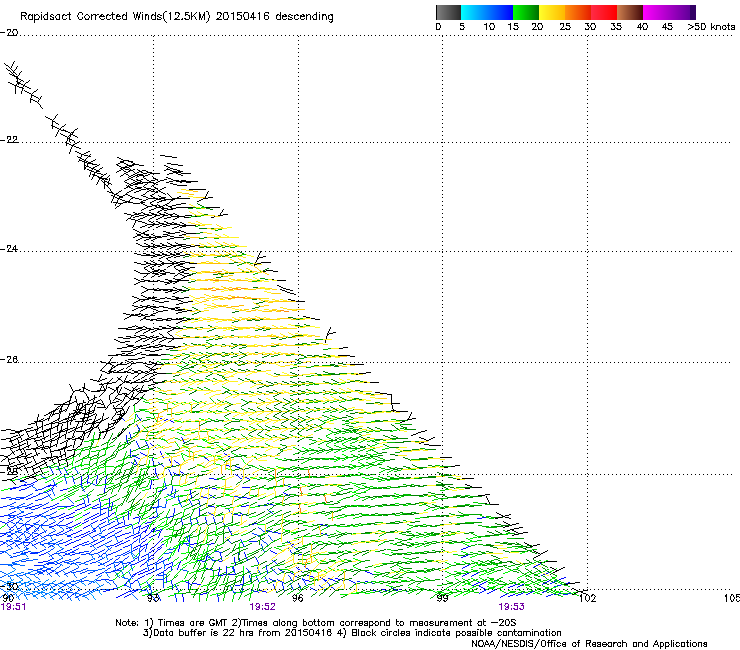
Task: Click the purple '19:52' time label
Action: click(x=262, y=607)
